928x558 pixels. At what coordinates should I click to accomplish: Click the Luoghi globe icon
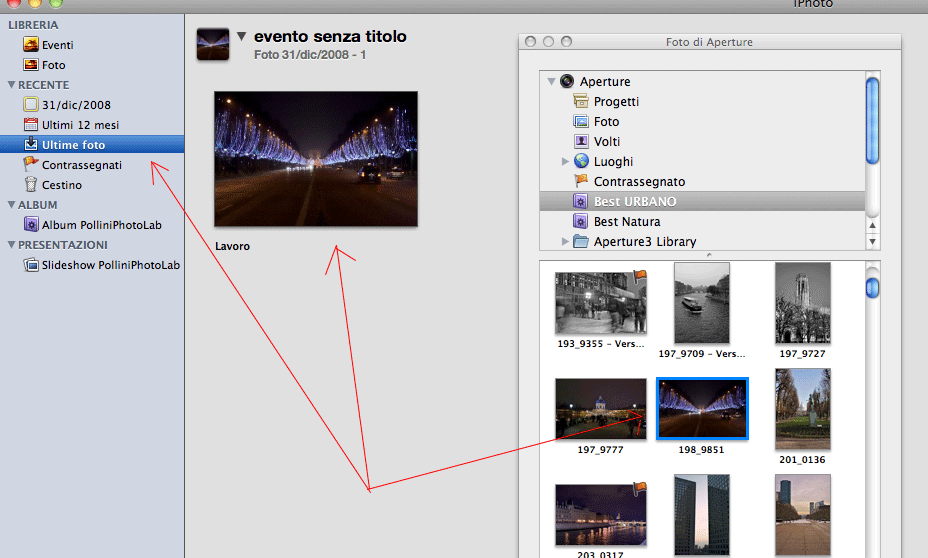581,161
